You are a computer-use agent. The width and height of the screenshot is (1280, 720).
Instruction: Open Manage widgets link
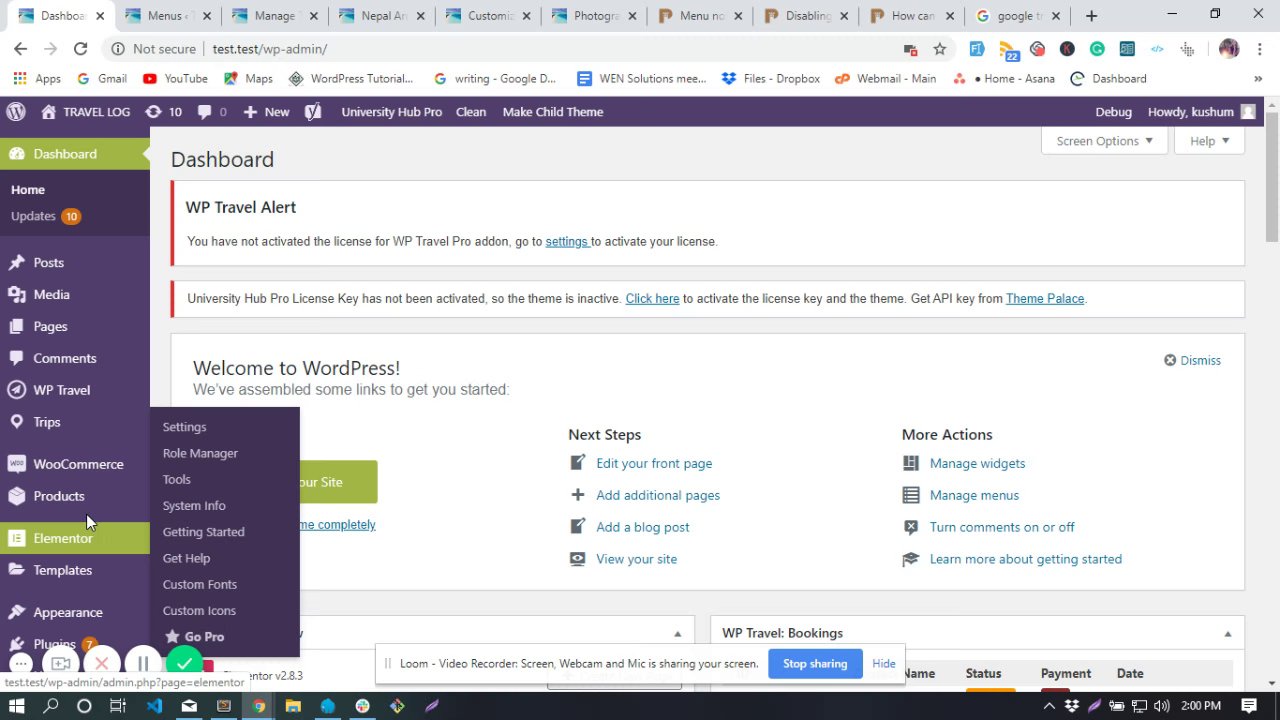pyautogui.click(x=977, y=463)
